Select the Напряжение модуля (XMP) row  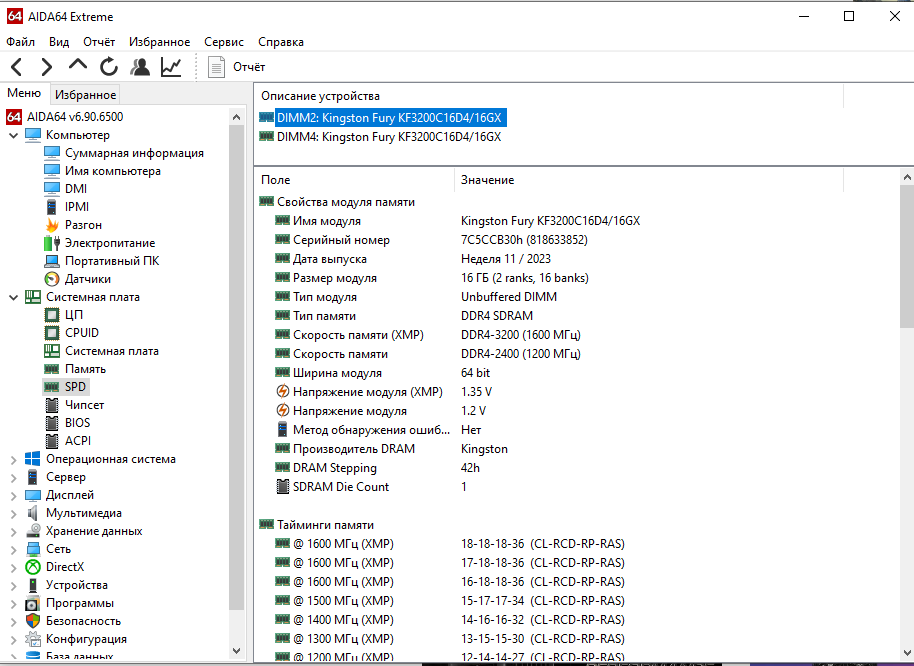click(384, 392)
